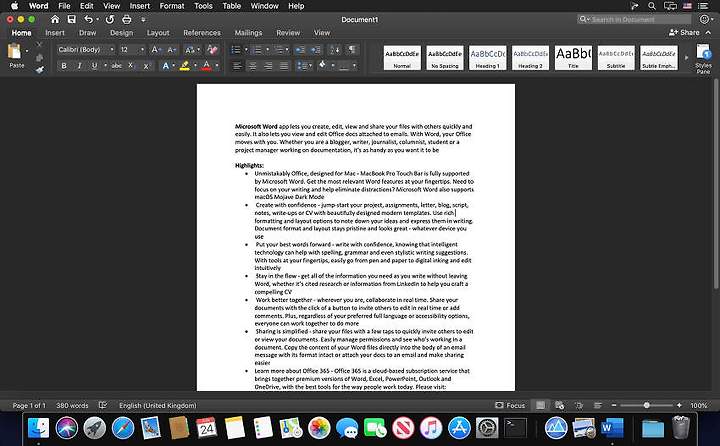This screenshot has width=720, height=446.
Task: Cut selection with the scissors icon
Action: 39,45
